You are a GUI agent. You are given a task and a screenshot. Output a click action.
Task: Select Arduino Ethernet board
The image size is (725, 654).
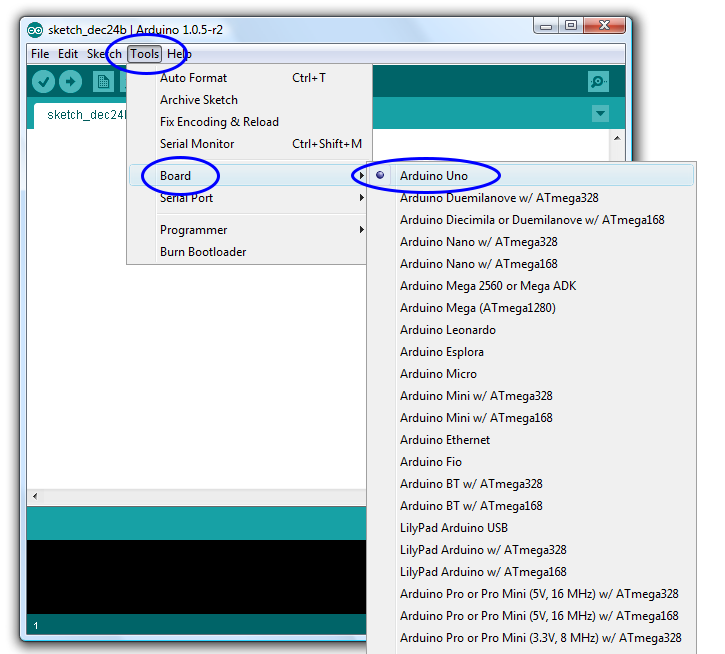(532, 440)
